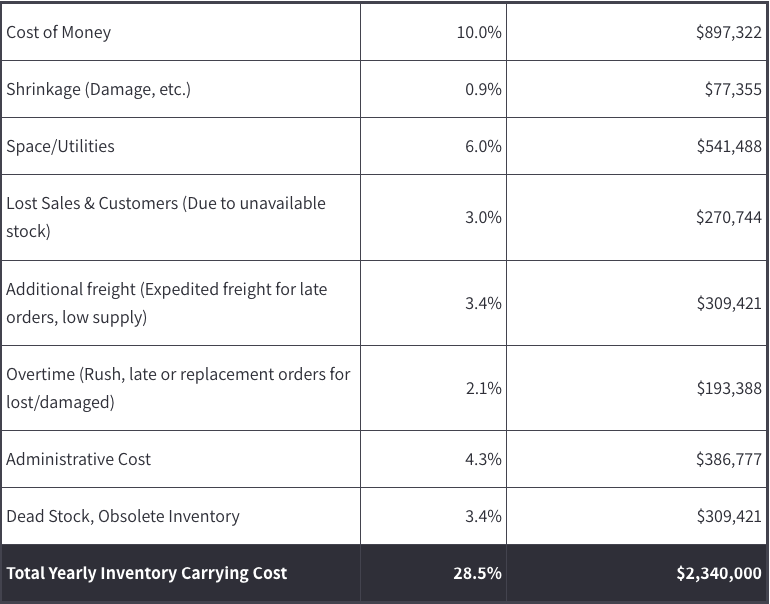770x604 pixels.
Task: Click the Total Yearly Inventory Carrying Cost label
Action: [146, 573]
